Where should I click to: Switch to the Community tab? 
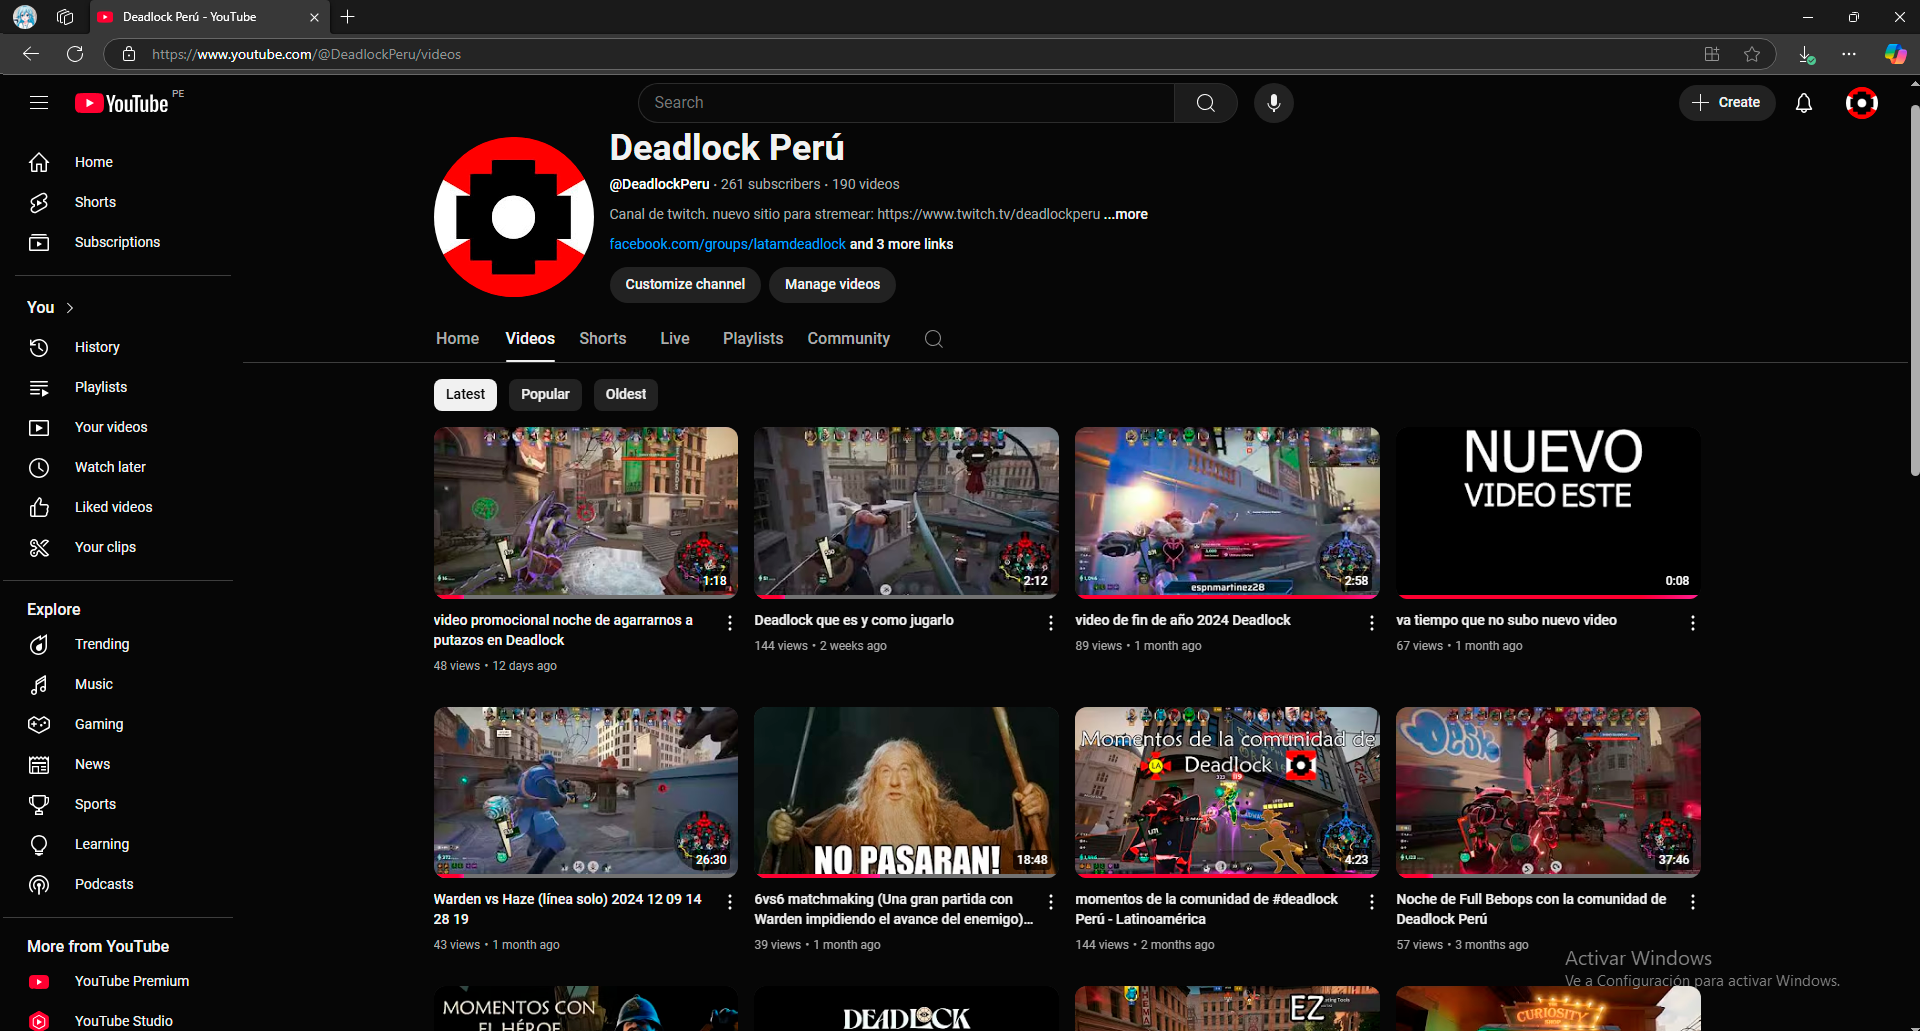[849, 339]
